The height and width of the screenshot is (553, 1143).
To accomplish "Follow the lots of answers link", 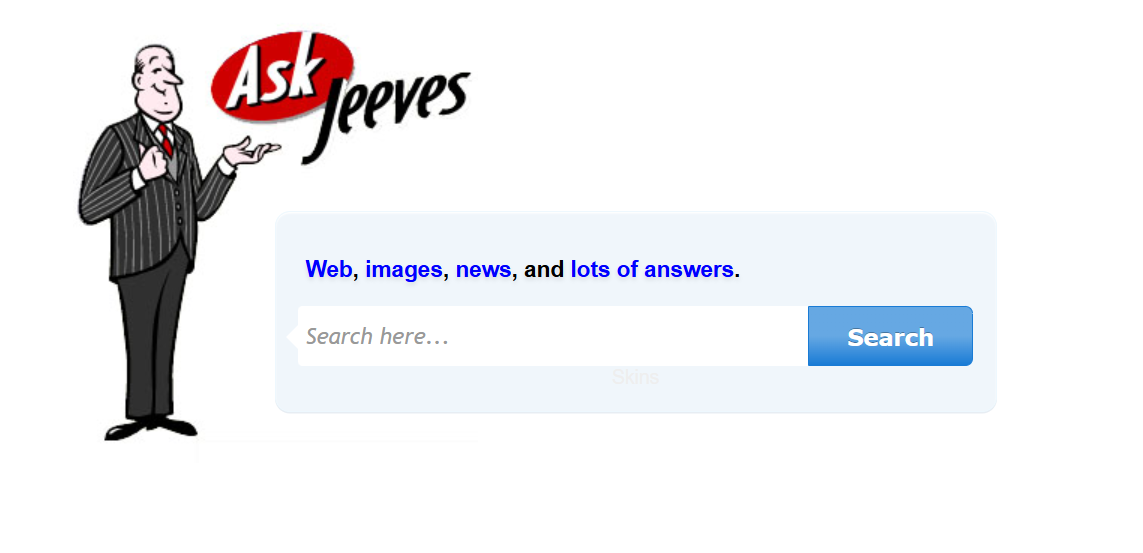I will point(652,270).
